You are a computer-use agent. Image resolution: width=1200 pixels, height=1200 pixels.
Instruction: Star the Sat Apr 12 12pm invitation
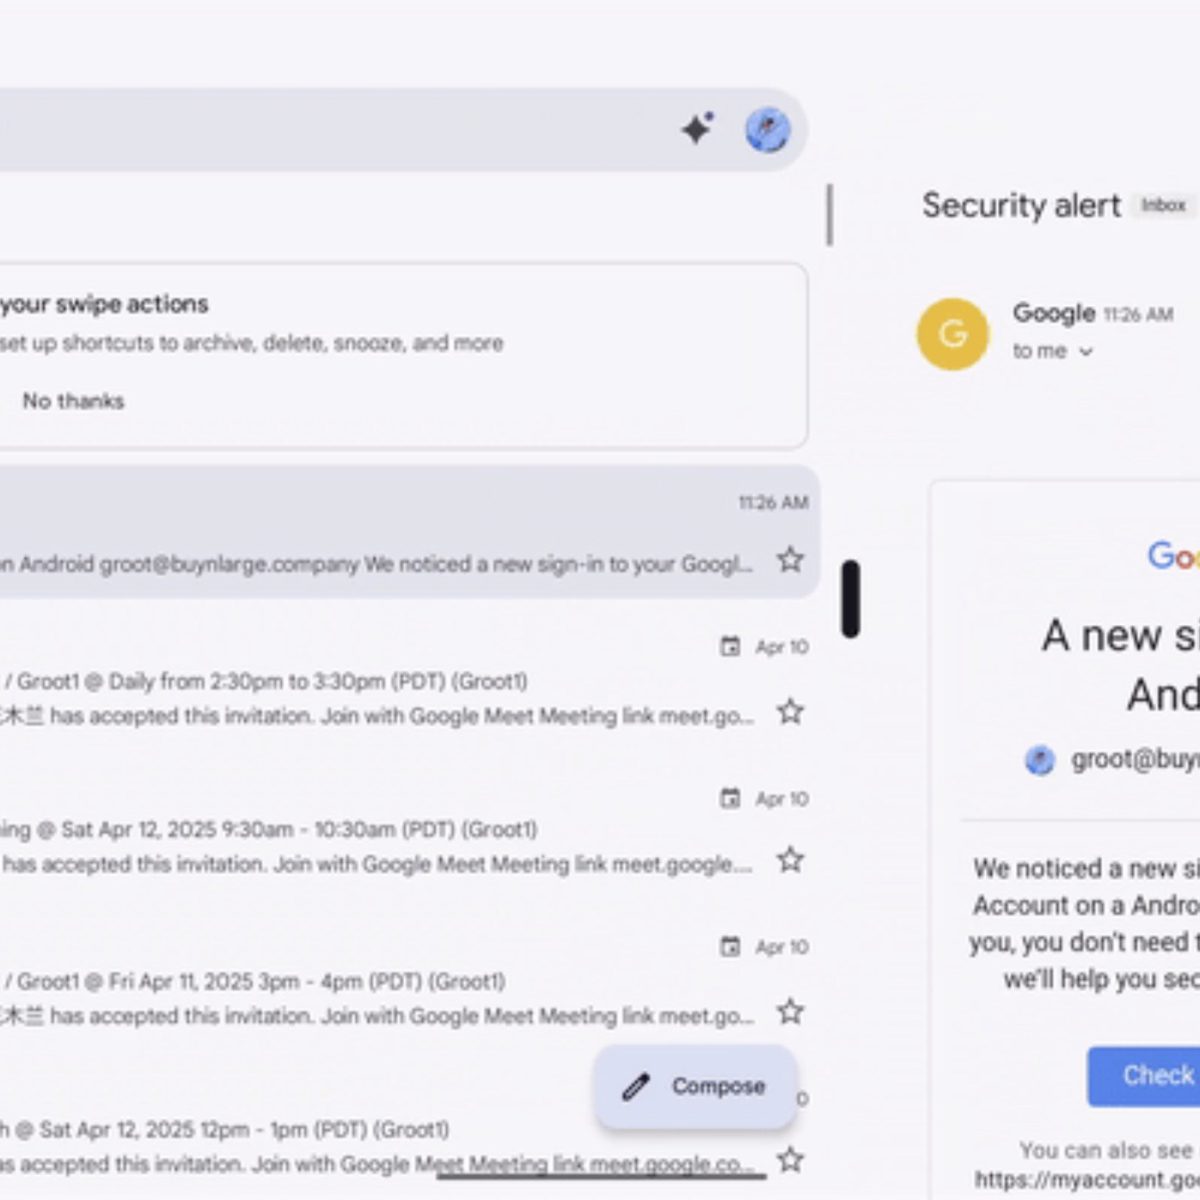[790, 1160]
